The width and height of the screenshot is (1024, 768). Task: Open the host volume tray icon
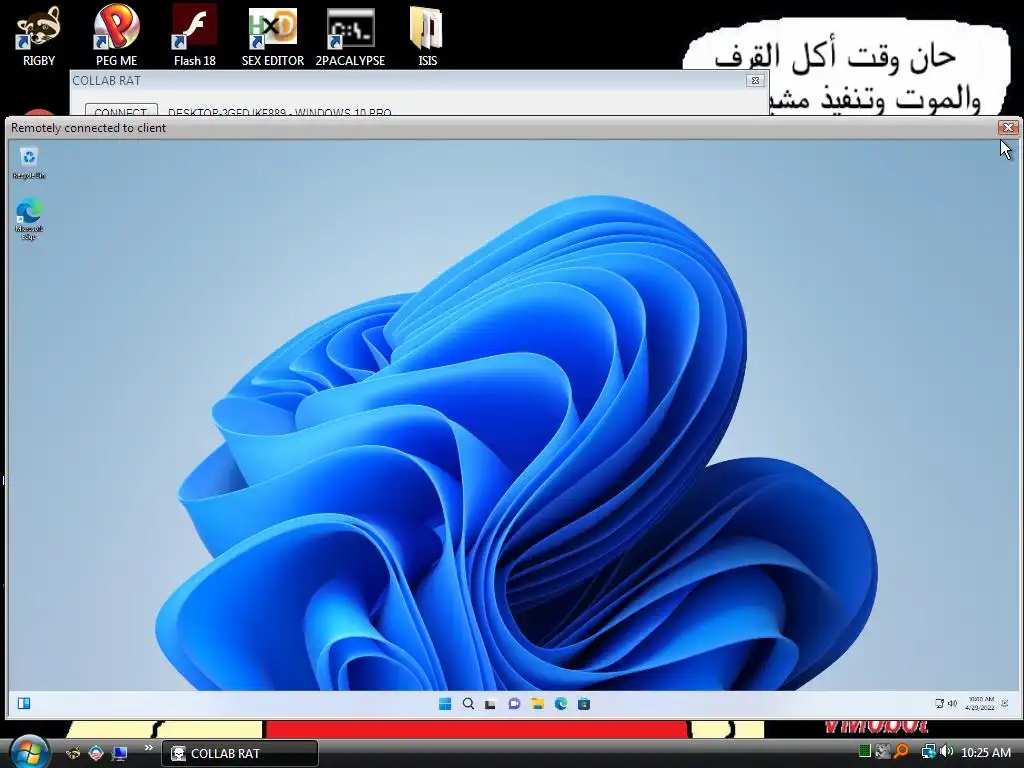(x=946, y=752)
